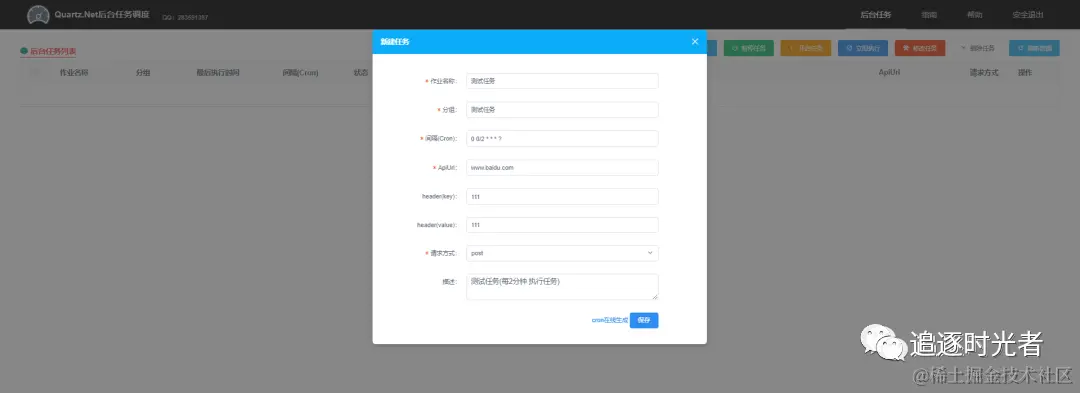
Task: Click the 后台任务列表 heading
Action: tap(53, 51)
